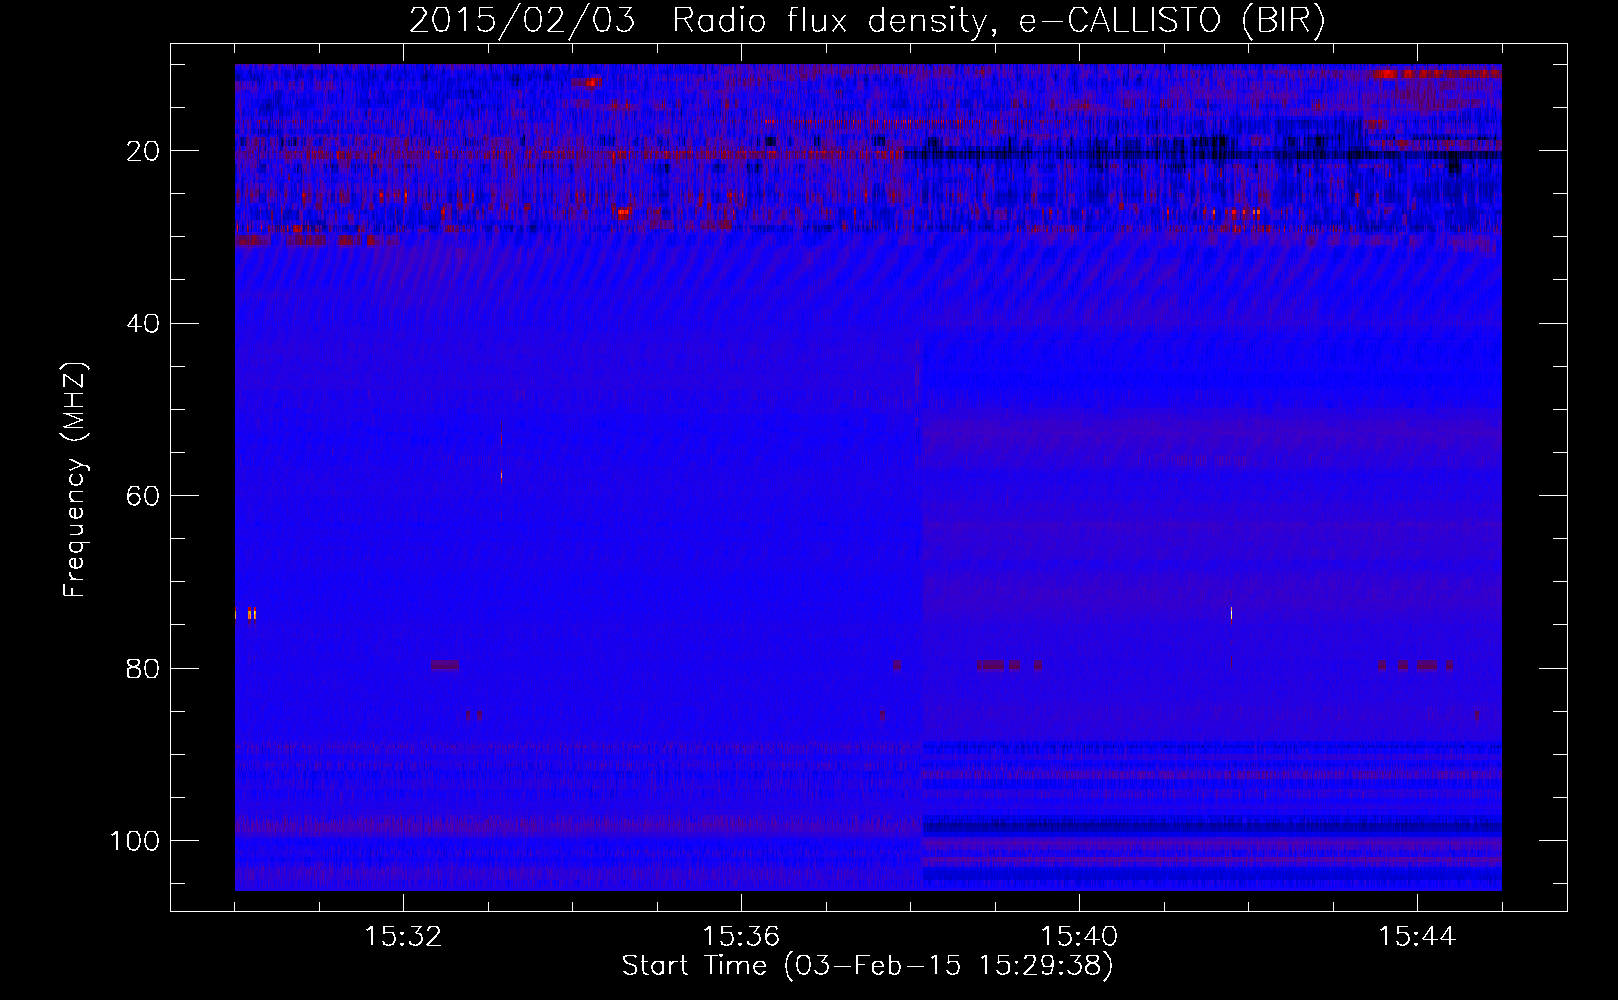Click the 15:32 time tick label
The image size is (1618, 1000).
pyautogui.click(x=403, y=936)
